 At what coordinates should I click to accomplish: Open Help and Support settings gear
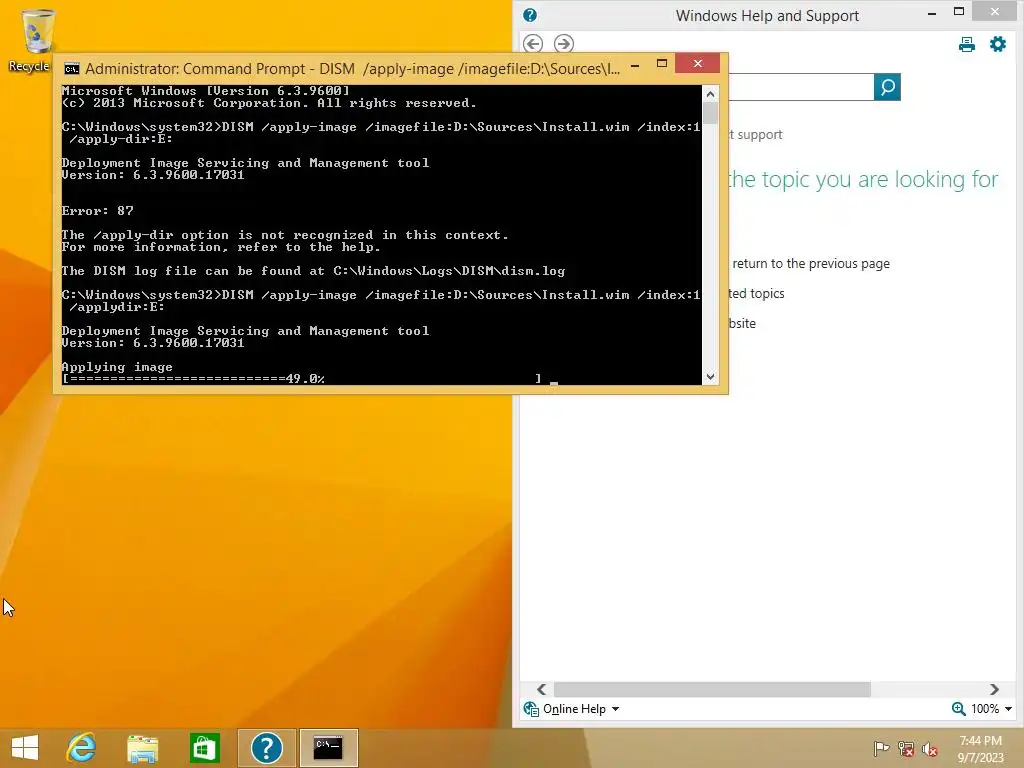(998, 44)
